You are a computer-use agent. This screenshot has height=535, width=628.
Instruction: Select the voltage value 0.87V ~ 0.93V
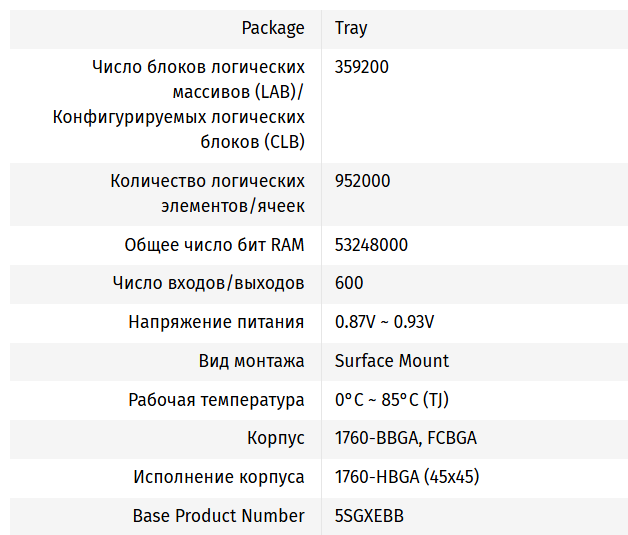click(x=384, y=322)
